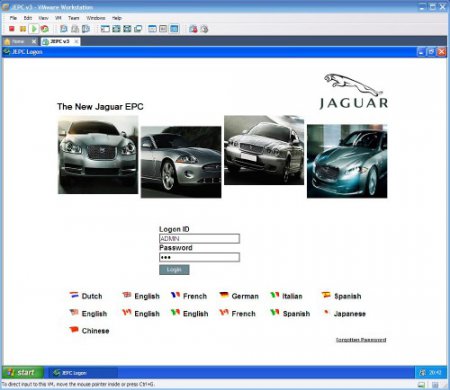Open the Help menu
450x390 pixels.
coord(117,18)
